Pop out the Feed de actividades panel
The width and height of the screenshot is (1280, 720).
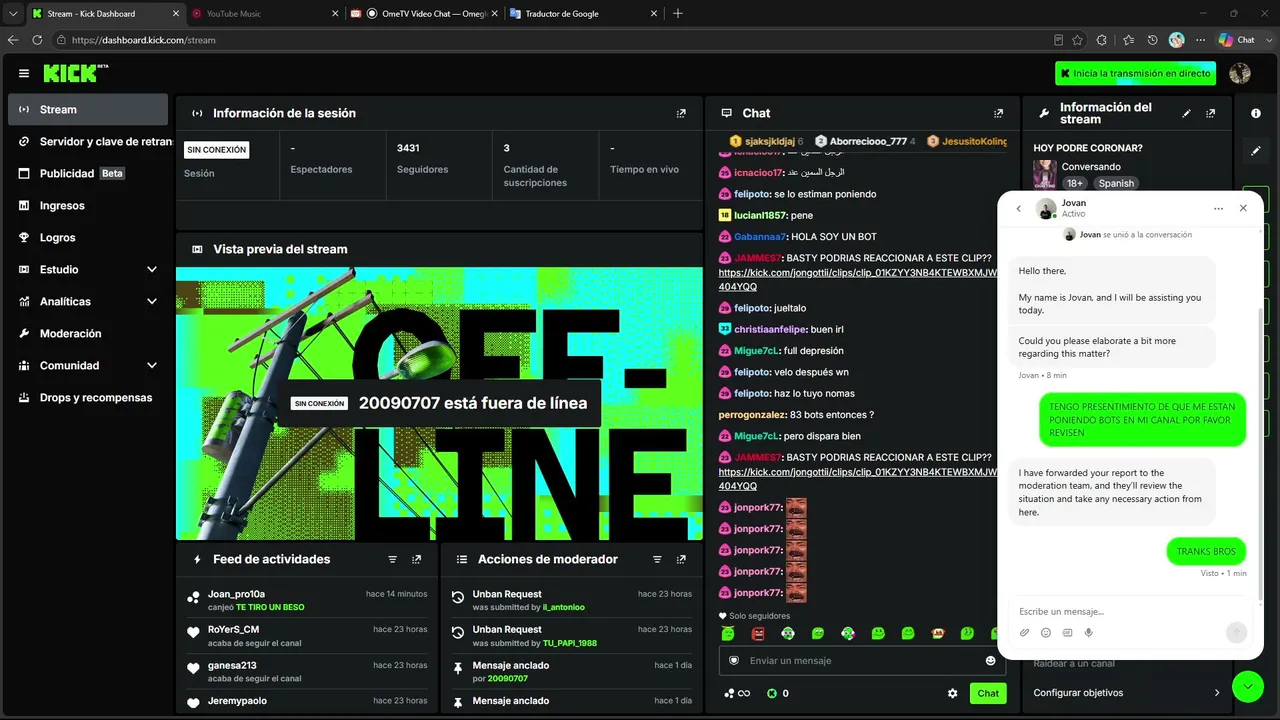[416, 559]
